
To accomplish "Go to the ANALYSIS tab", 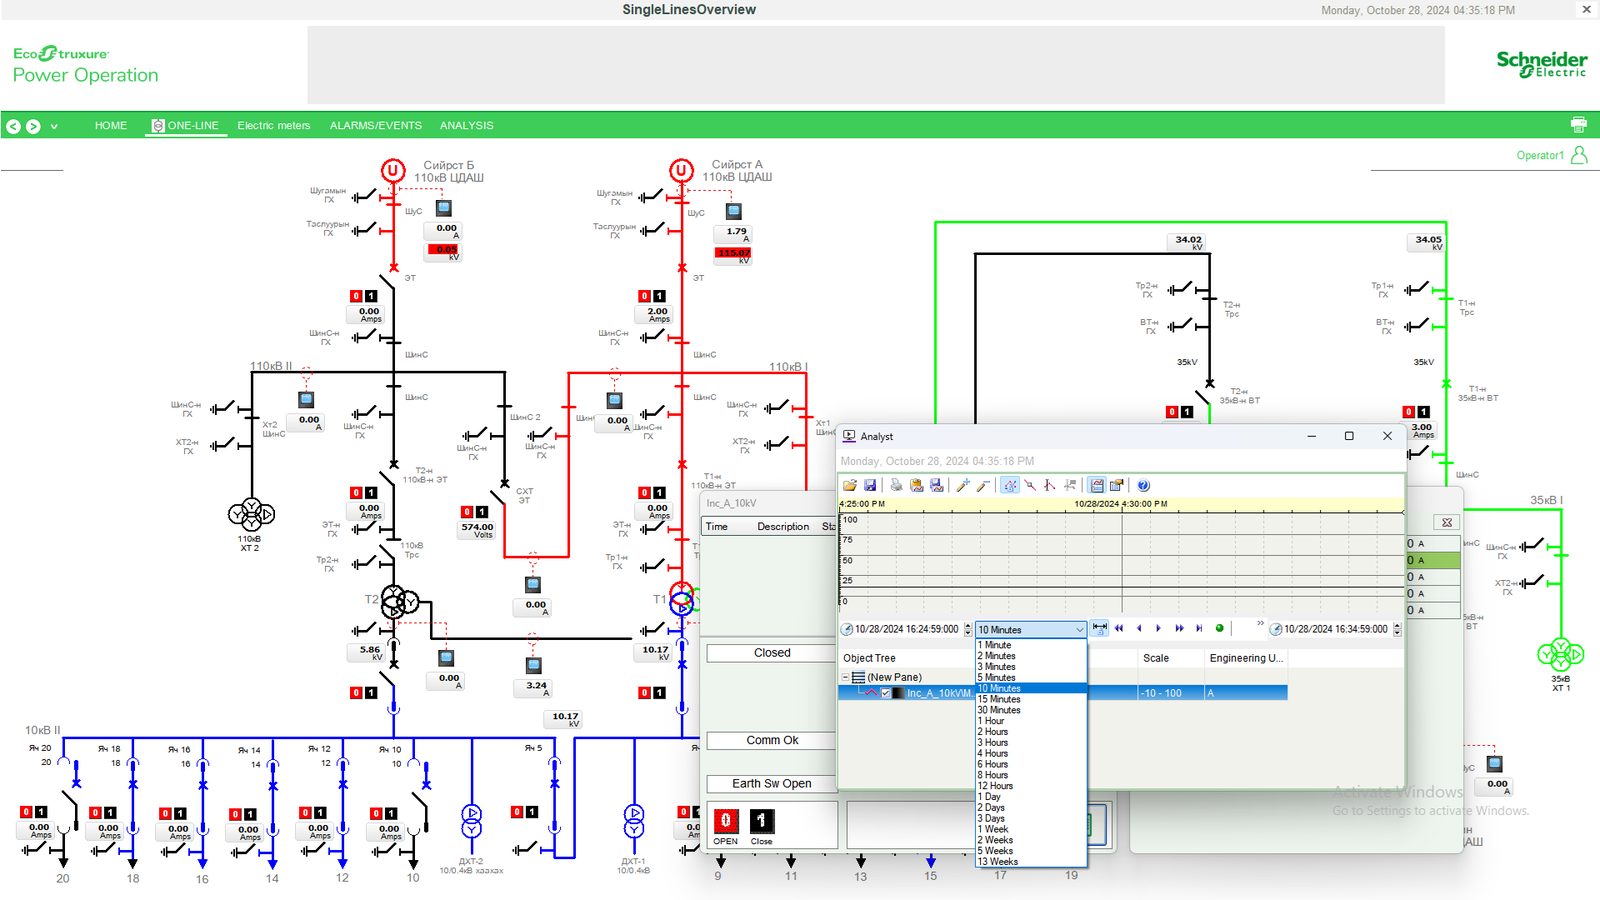I will 467,126.
